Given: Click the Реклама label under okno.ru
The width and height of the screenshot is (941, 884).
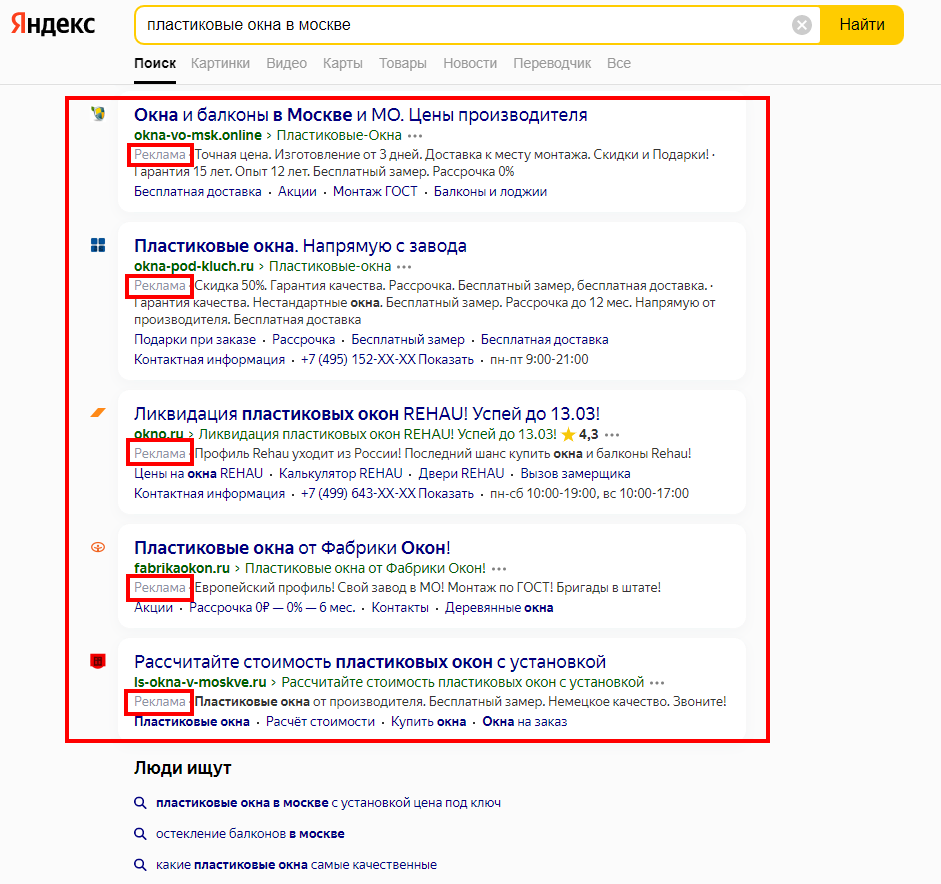Looking at the screenshot, I should click(160, 453).
